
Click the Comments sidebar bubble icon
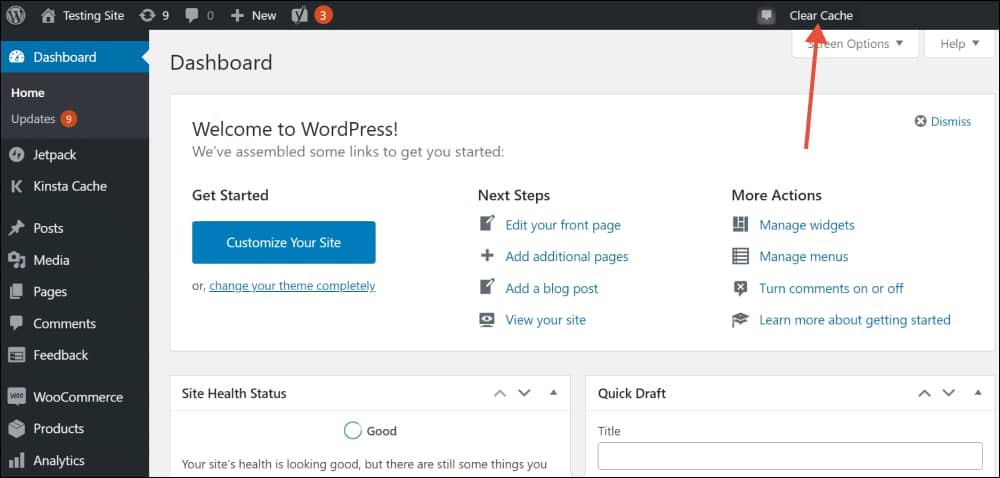coord(17,323)
